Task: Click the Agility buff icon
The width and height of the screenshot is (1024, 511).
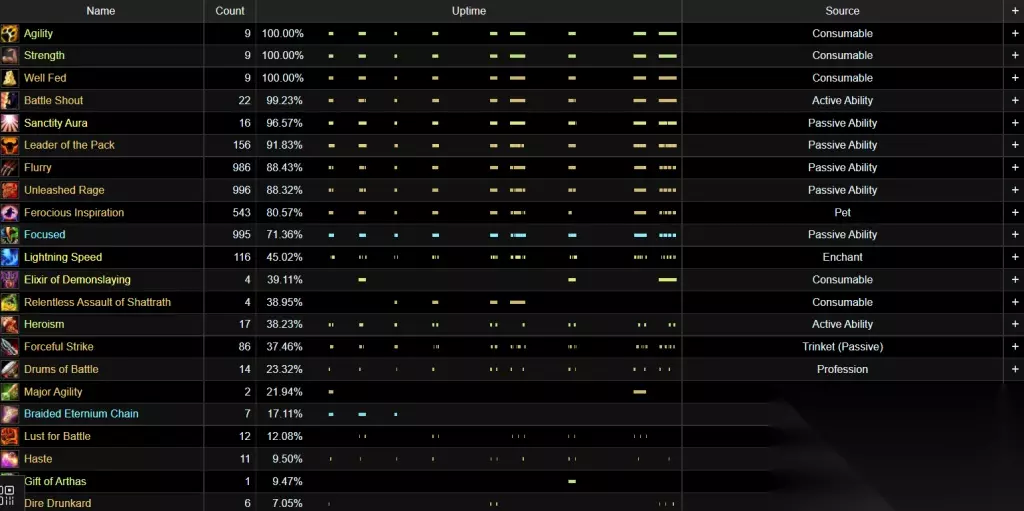Action: (9, 33)
